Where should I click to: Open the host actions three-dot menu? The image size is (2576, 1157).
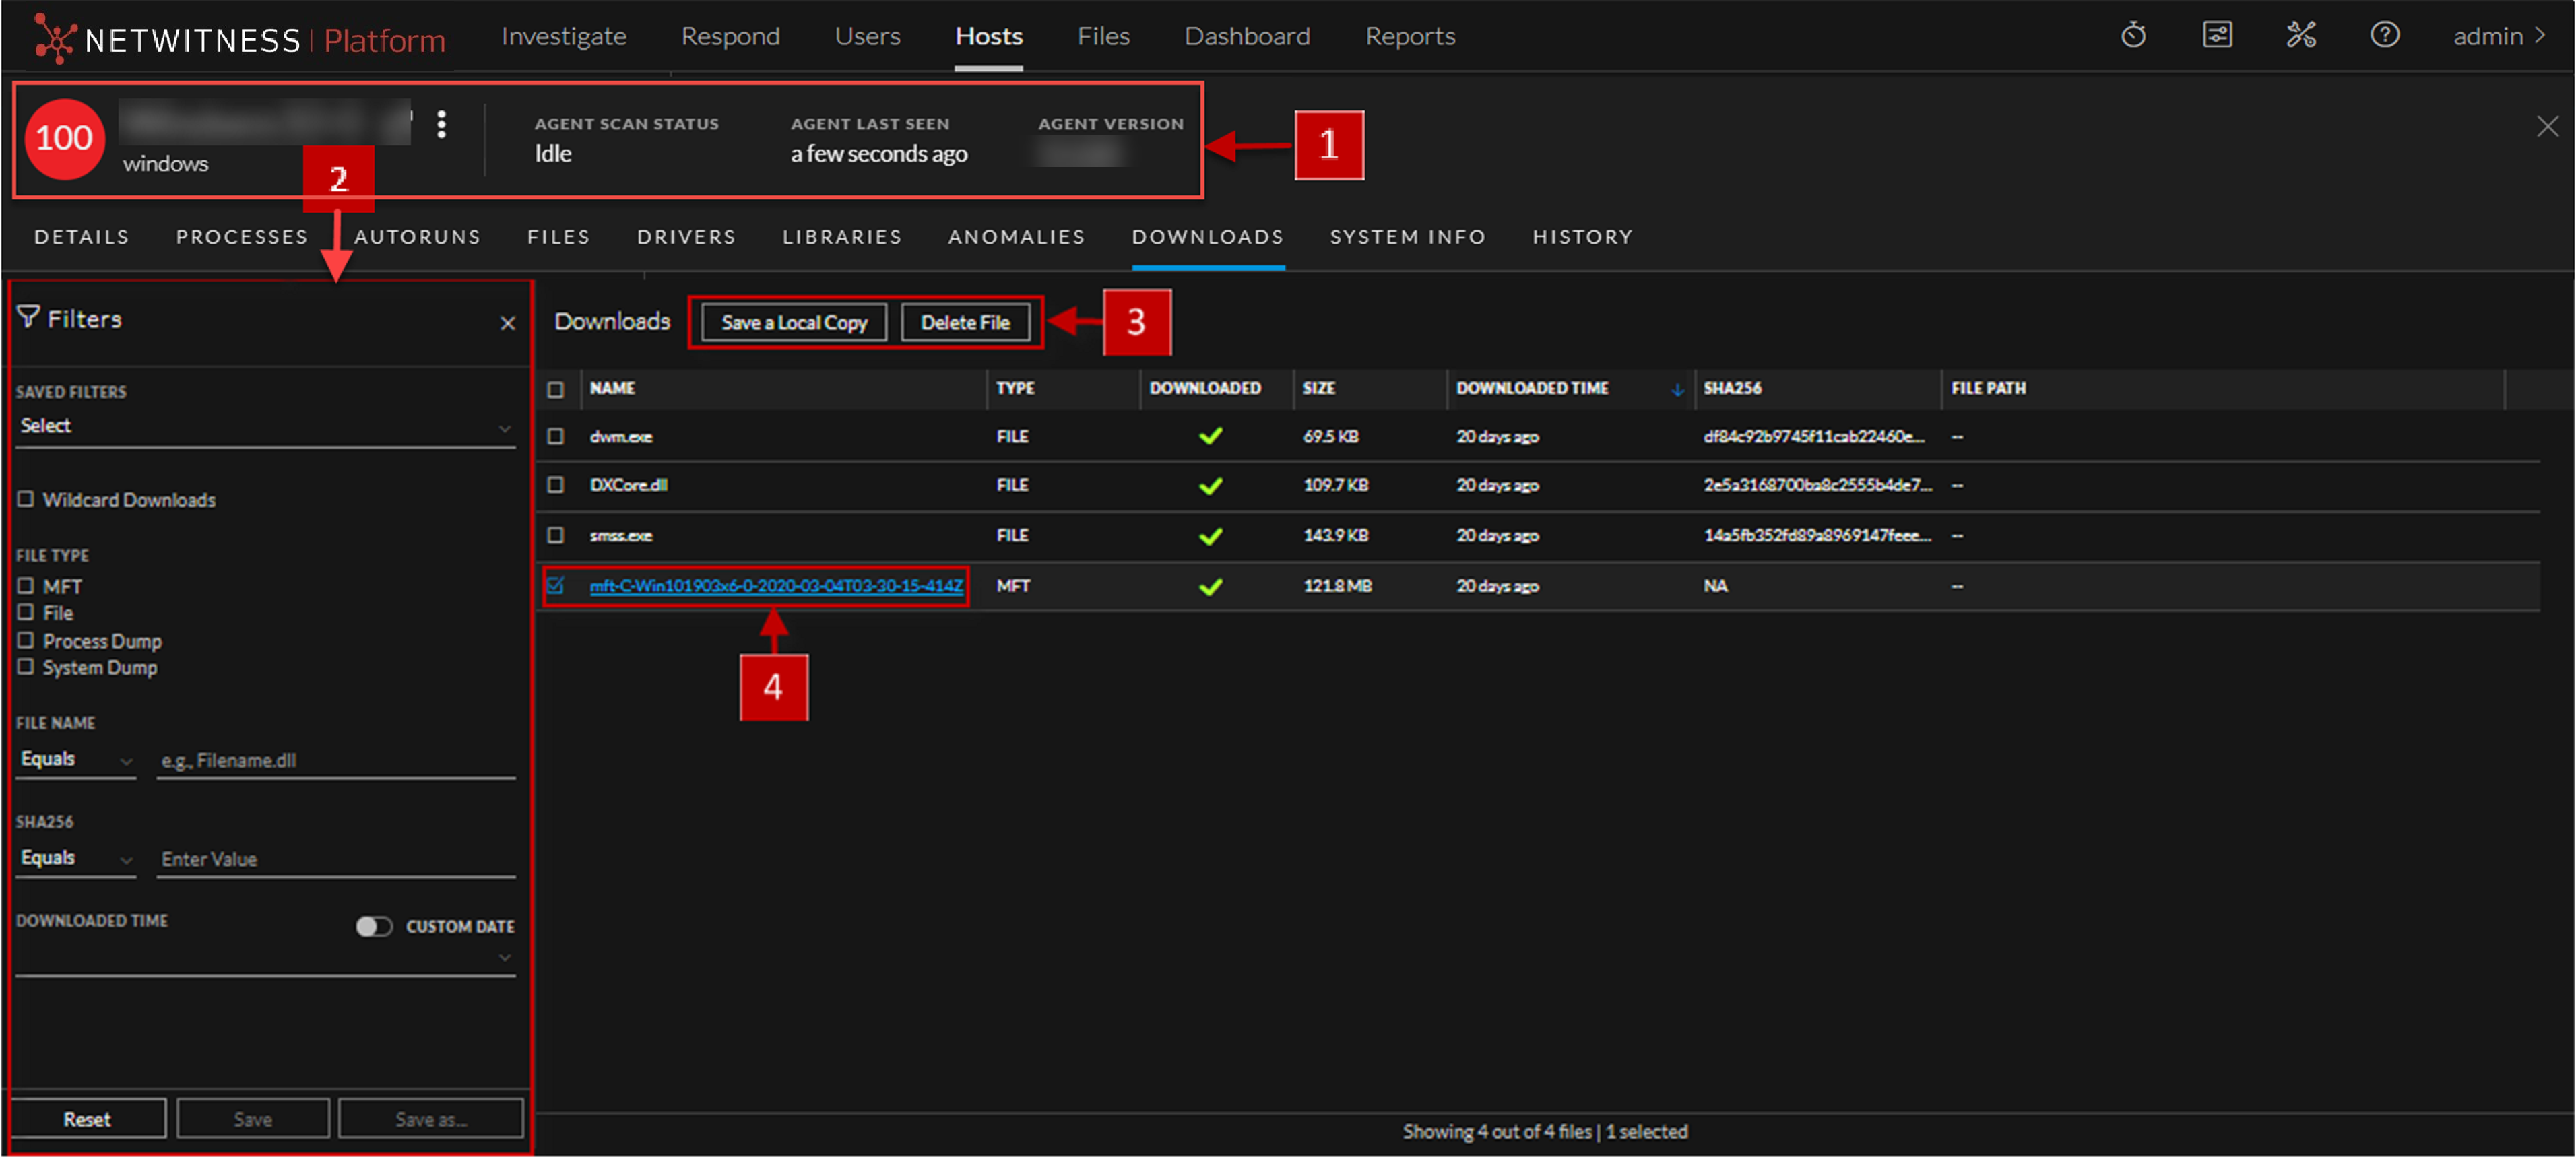[x=441, y=125]
